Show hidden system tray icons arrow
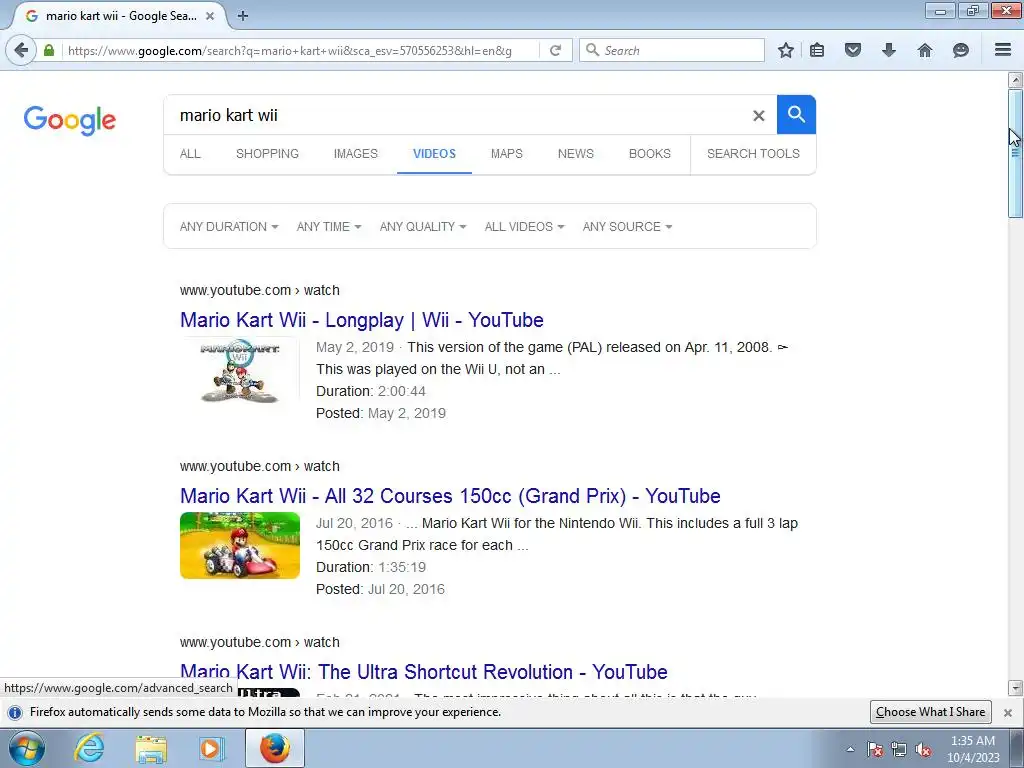The width and height of the screenshot is (1024, 768). (x=850, y=749)
